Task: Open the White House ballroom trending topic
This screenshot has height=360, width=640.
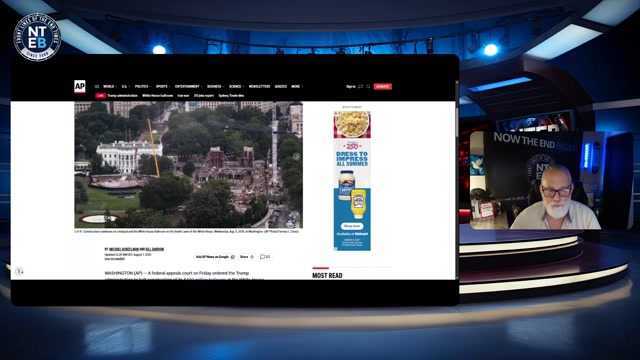Action: 158,96
